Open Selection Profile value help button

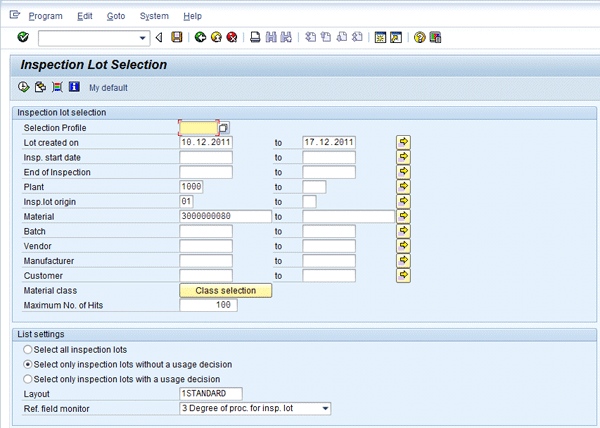coord(224,128)
